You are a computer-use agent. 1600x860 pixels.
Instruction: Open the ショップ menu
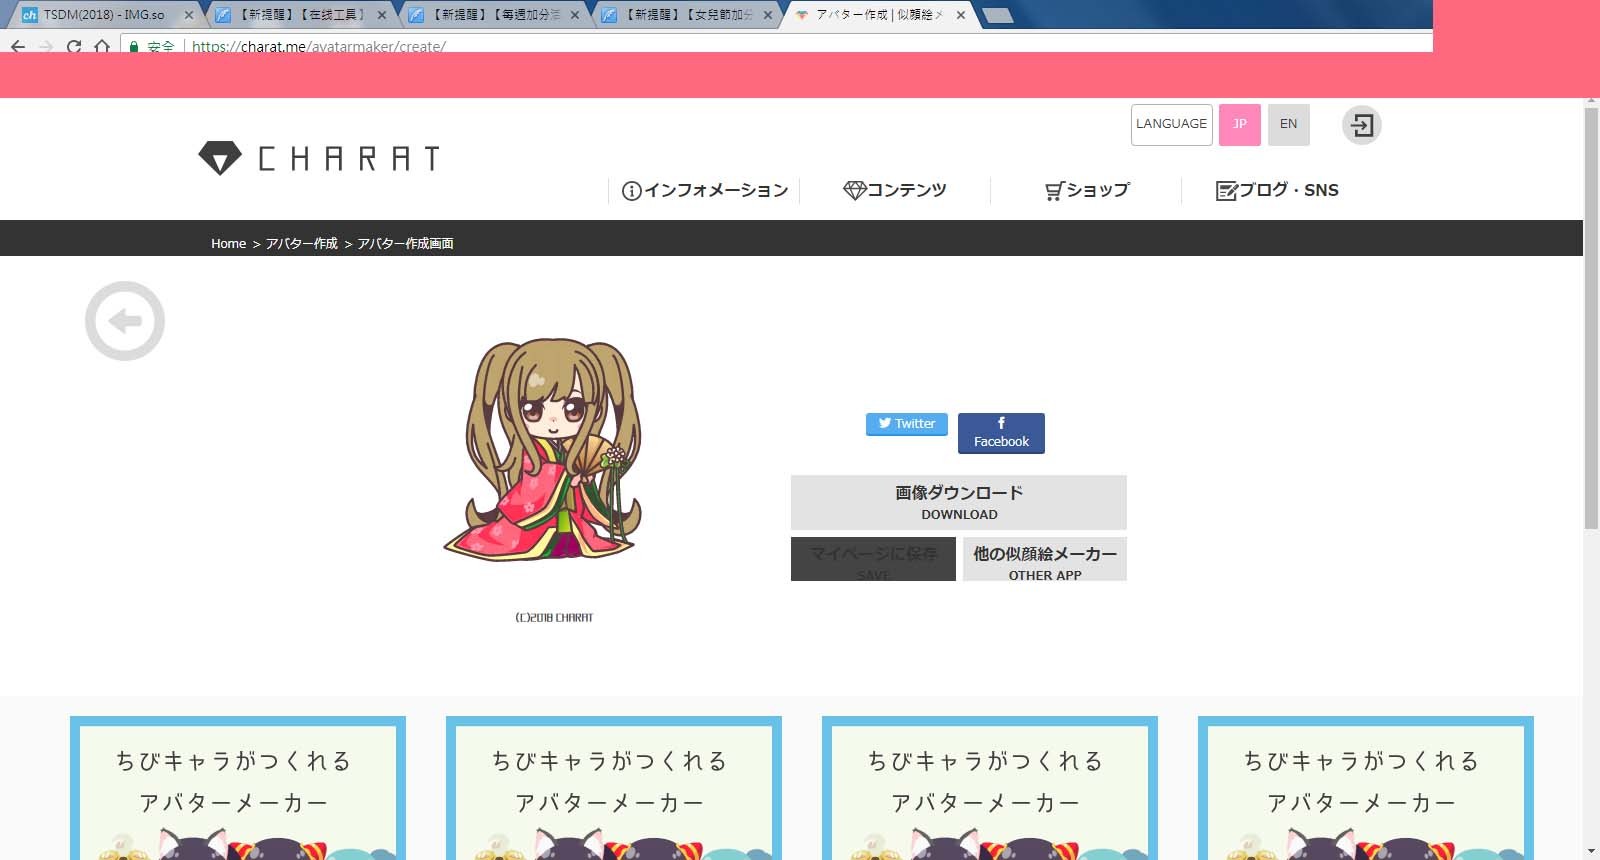(1087, 190)
